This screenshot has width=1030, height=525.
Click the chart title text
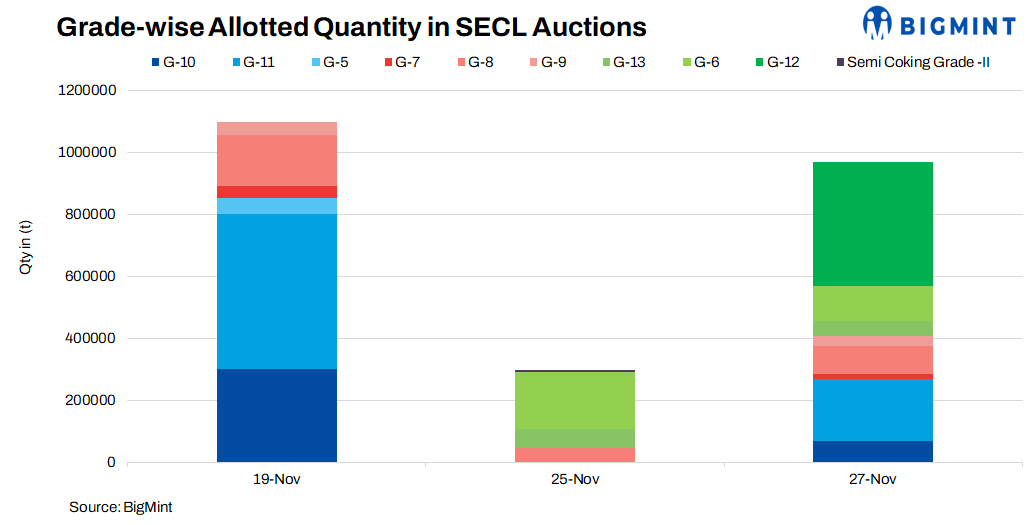click(x=351, y=27)
